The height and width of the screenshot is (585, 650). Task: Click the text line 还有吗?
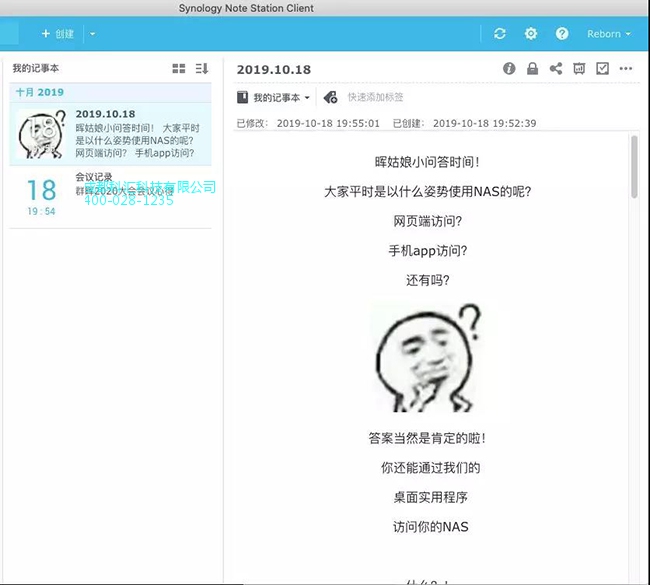[427, 281]
